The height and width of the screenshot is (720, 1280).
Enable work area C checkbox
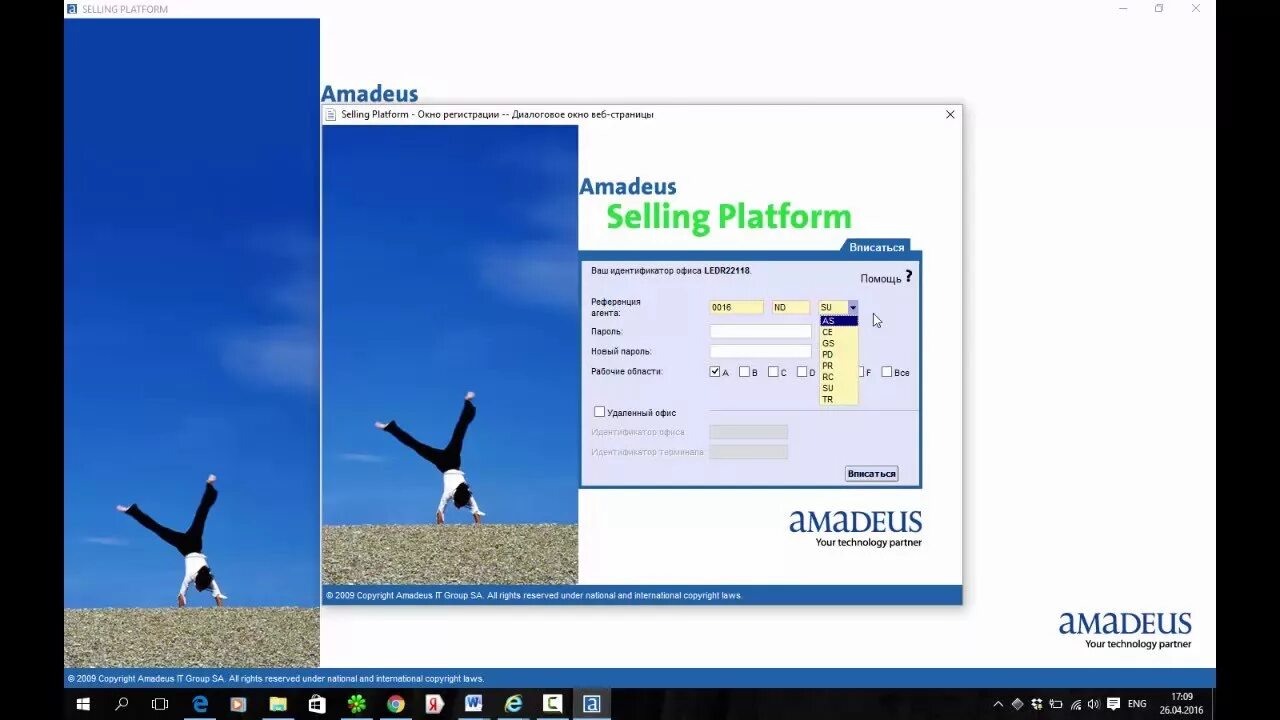coord(773,372)
